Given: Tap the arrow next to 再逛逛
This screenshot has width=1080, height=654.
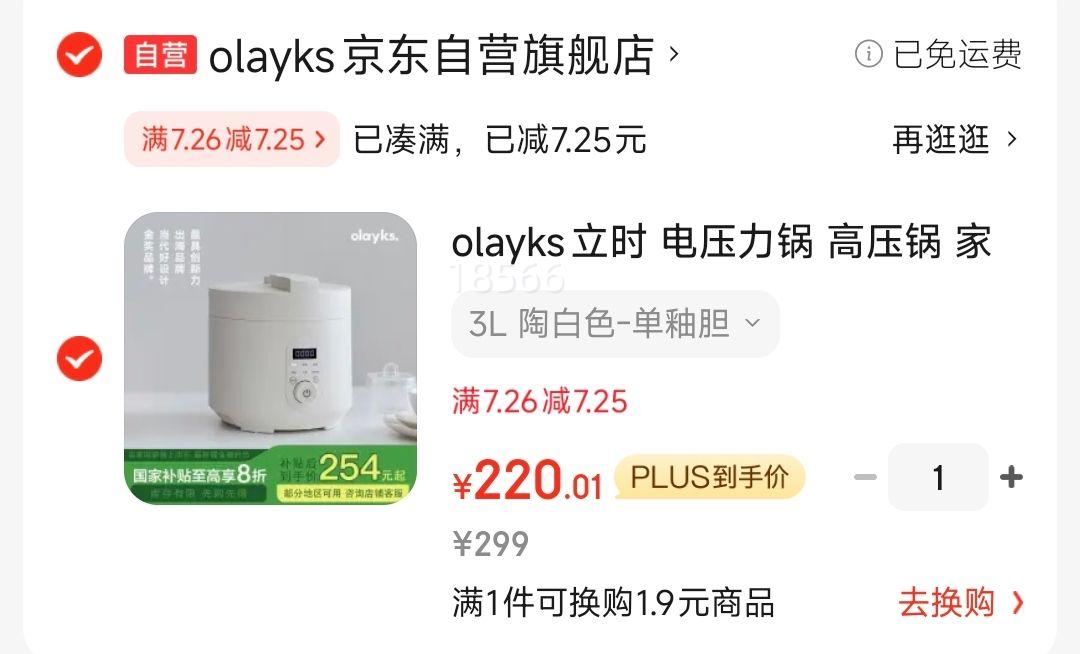Looking at the screenshot, I should 1012,140.
